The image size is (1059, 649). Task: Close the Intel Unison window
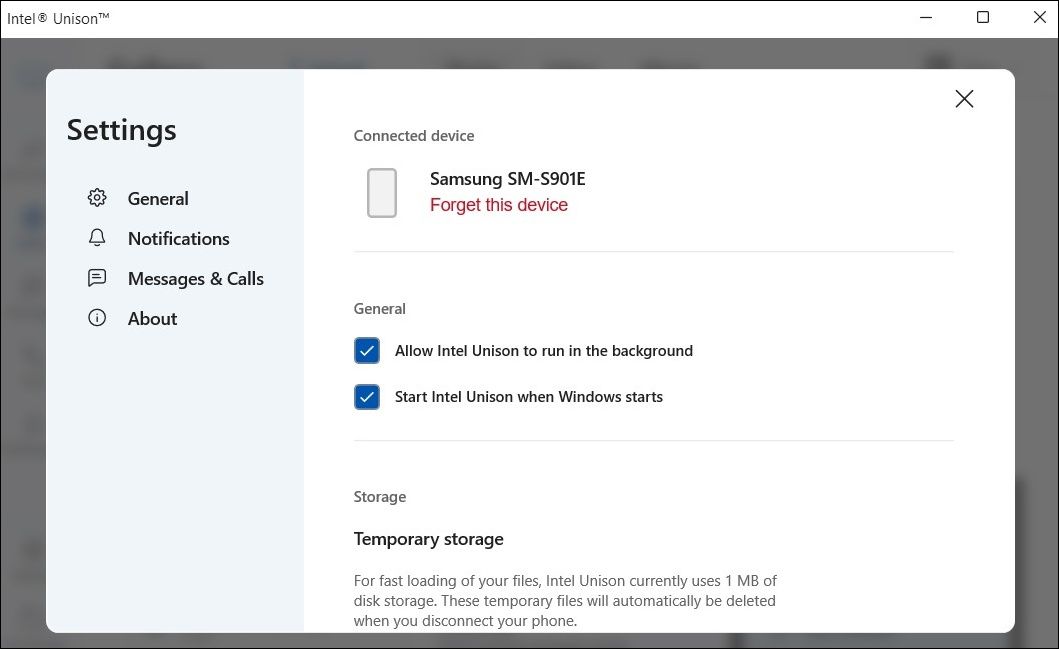point(1039,18)
